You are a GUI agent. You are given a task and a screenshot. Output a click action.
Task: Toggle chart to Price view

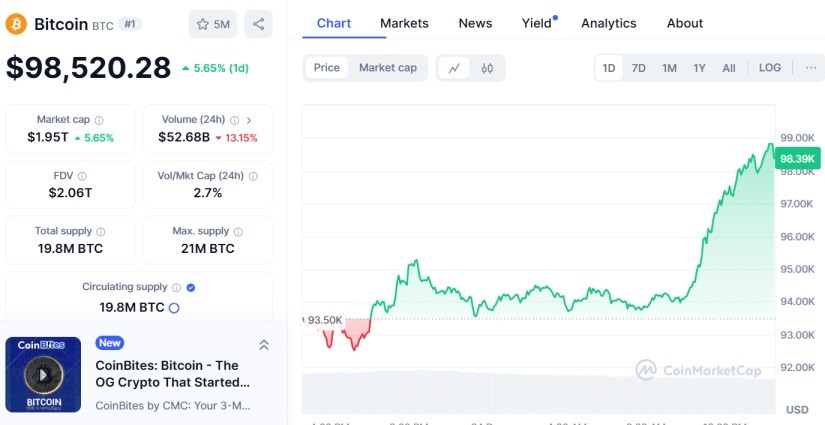[327, 68]
